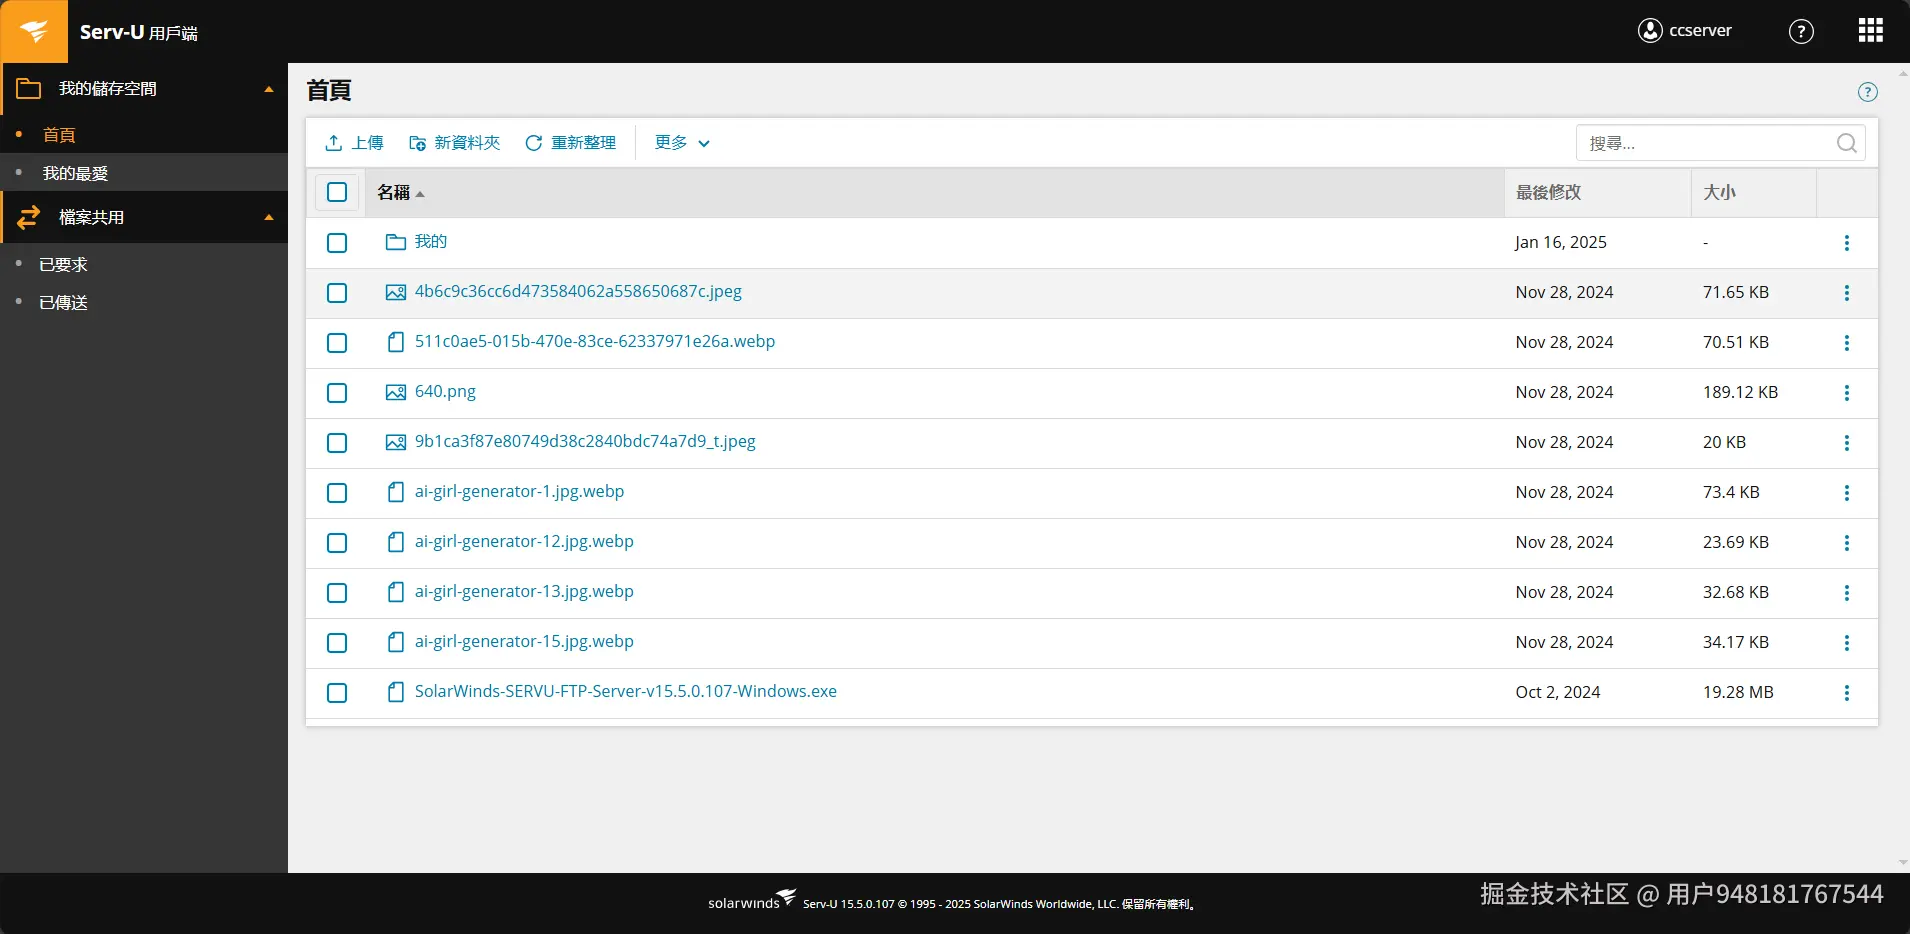This screenshot has width=1910, height=934.
Task: Tick the checkbox for 640.png
Action: tap(337, 393)
